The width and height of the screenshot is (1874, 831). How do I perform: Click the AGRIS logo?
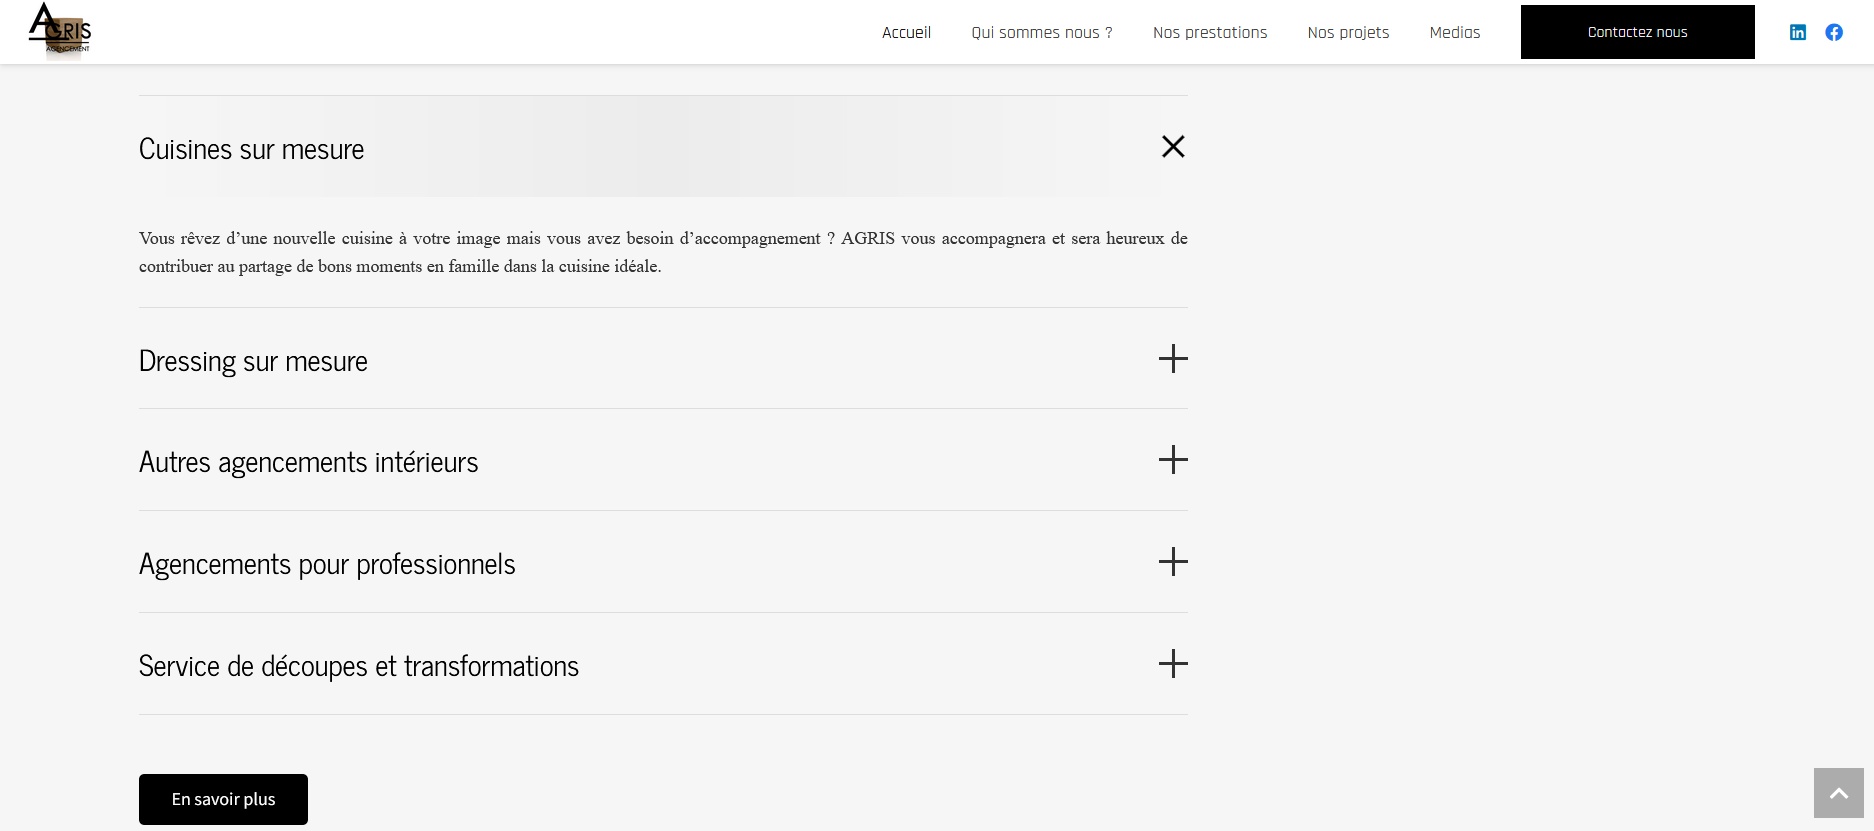(x=60, y=32)
